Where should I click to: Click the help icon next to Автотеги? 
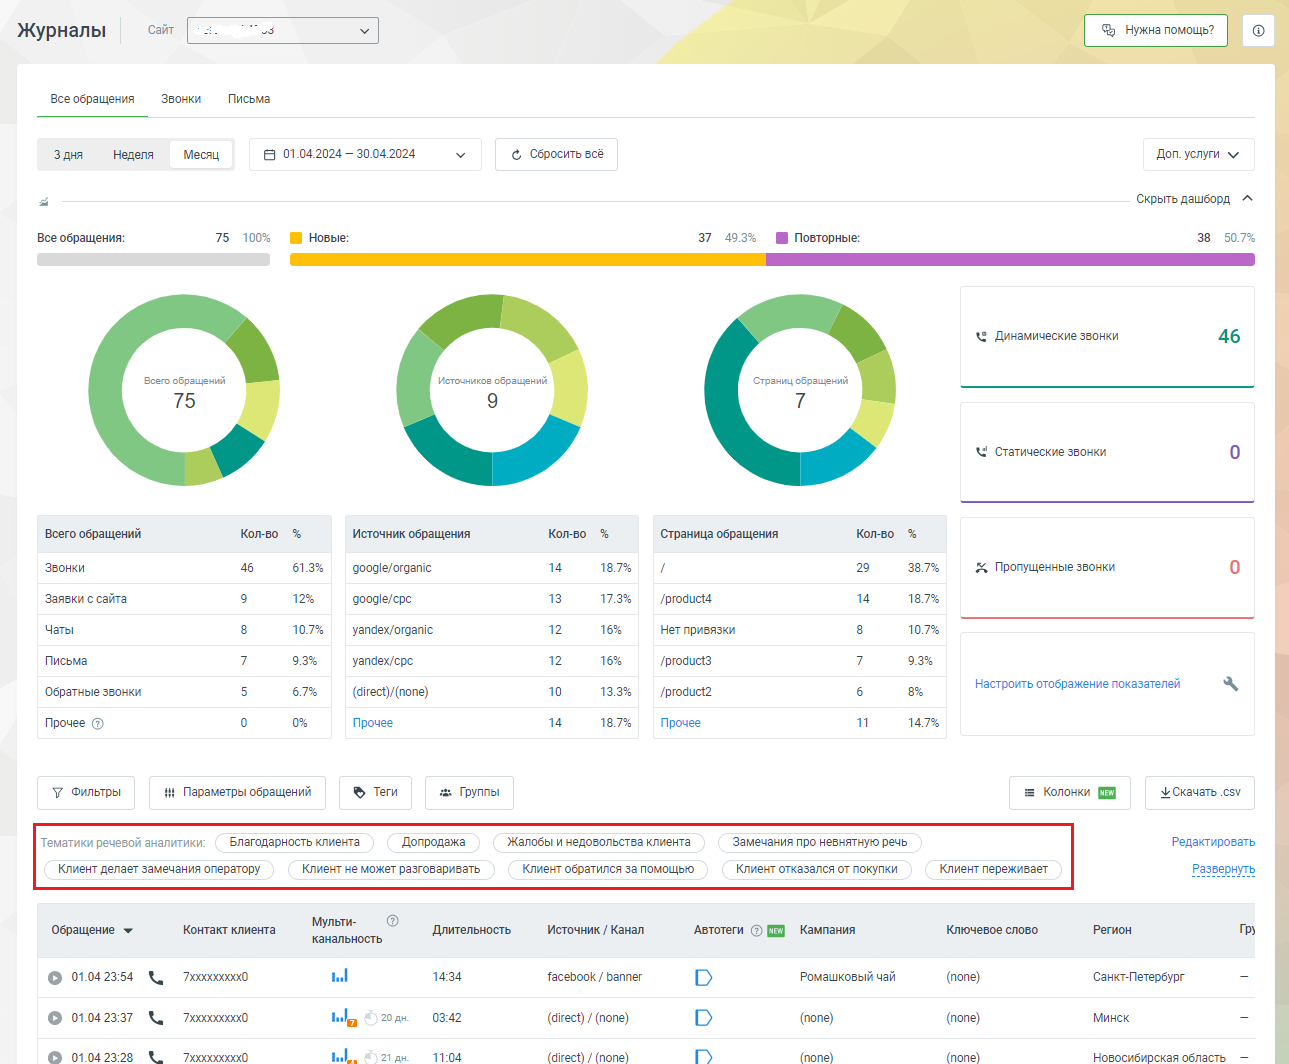(x=757, y=931)
